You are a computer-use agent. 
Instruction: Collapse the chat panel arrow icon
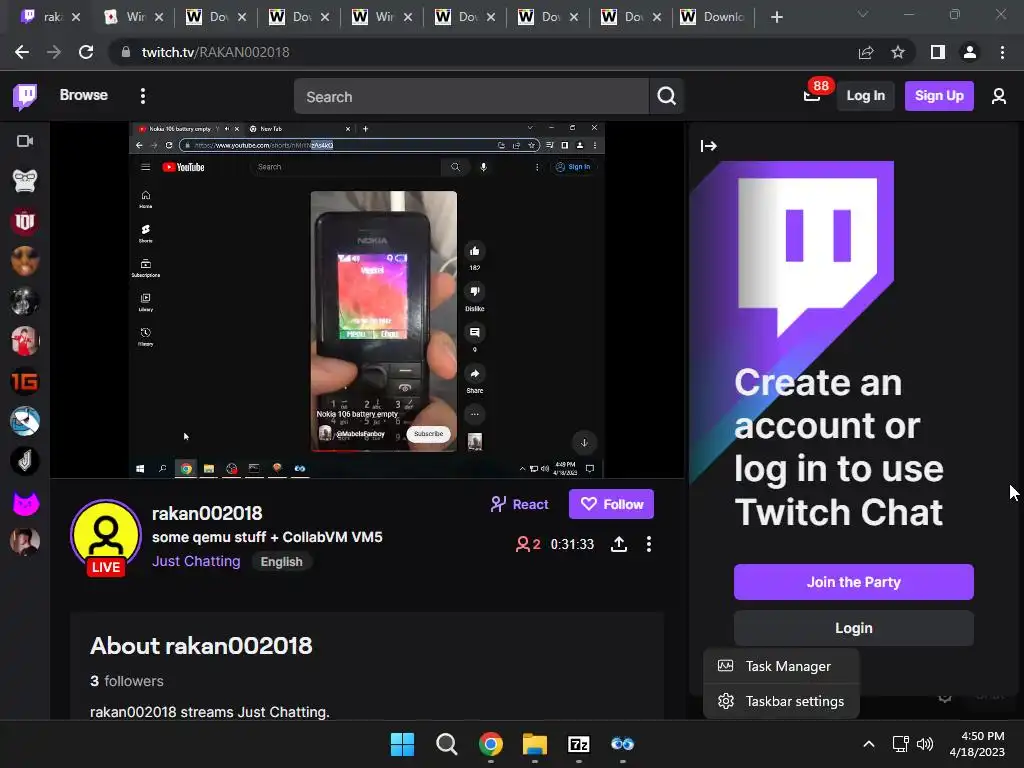[709, 146]
